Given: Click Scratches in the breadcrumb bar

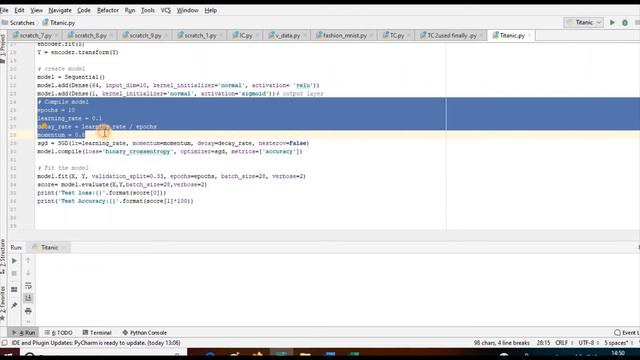Looking at the screenshot, I should click(x=18, y=23).
